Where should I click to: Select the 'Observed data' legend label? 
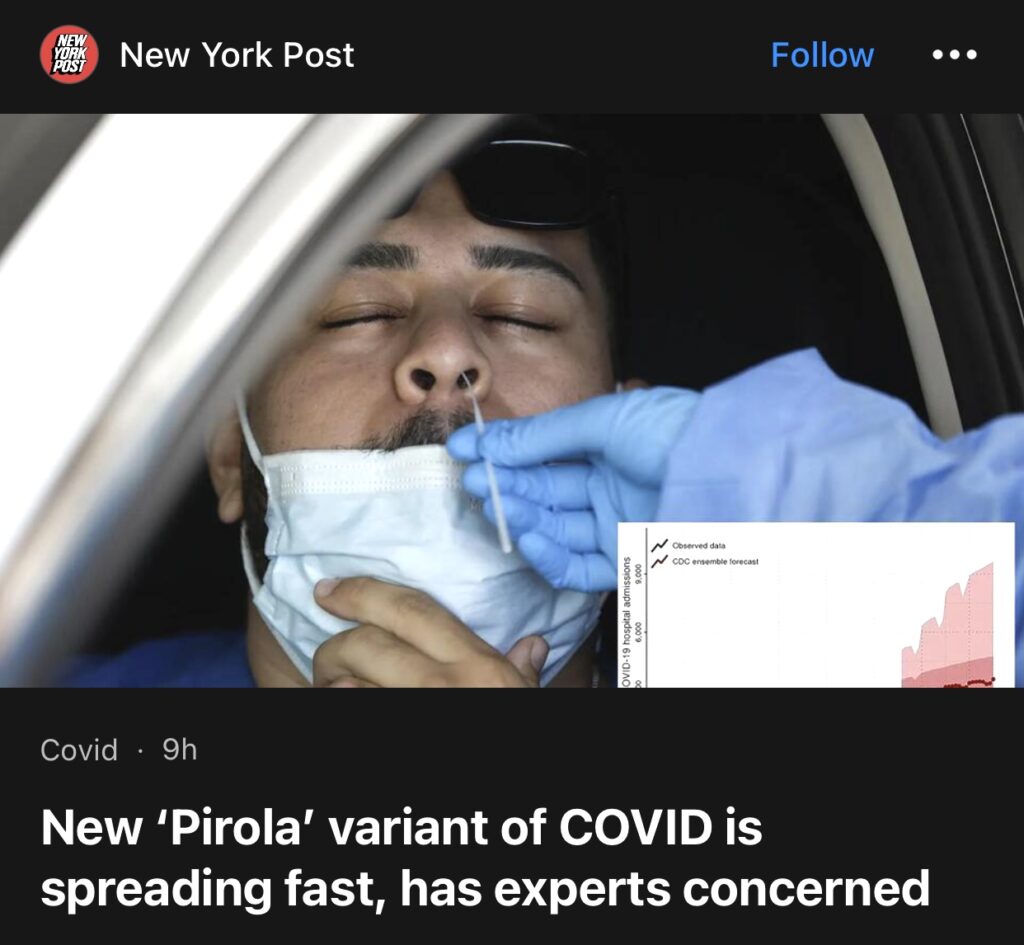[x=698, y=545]
